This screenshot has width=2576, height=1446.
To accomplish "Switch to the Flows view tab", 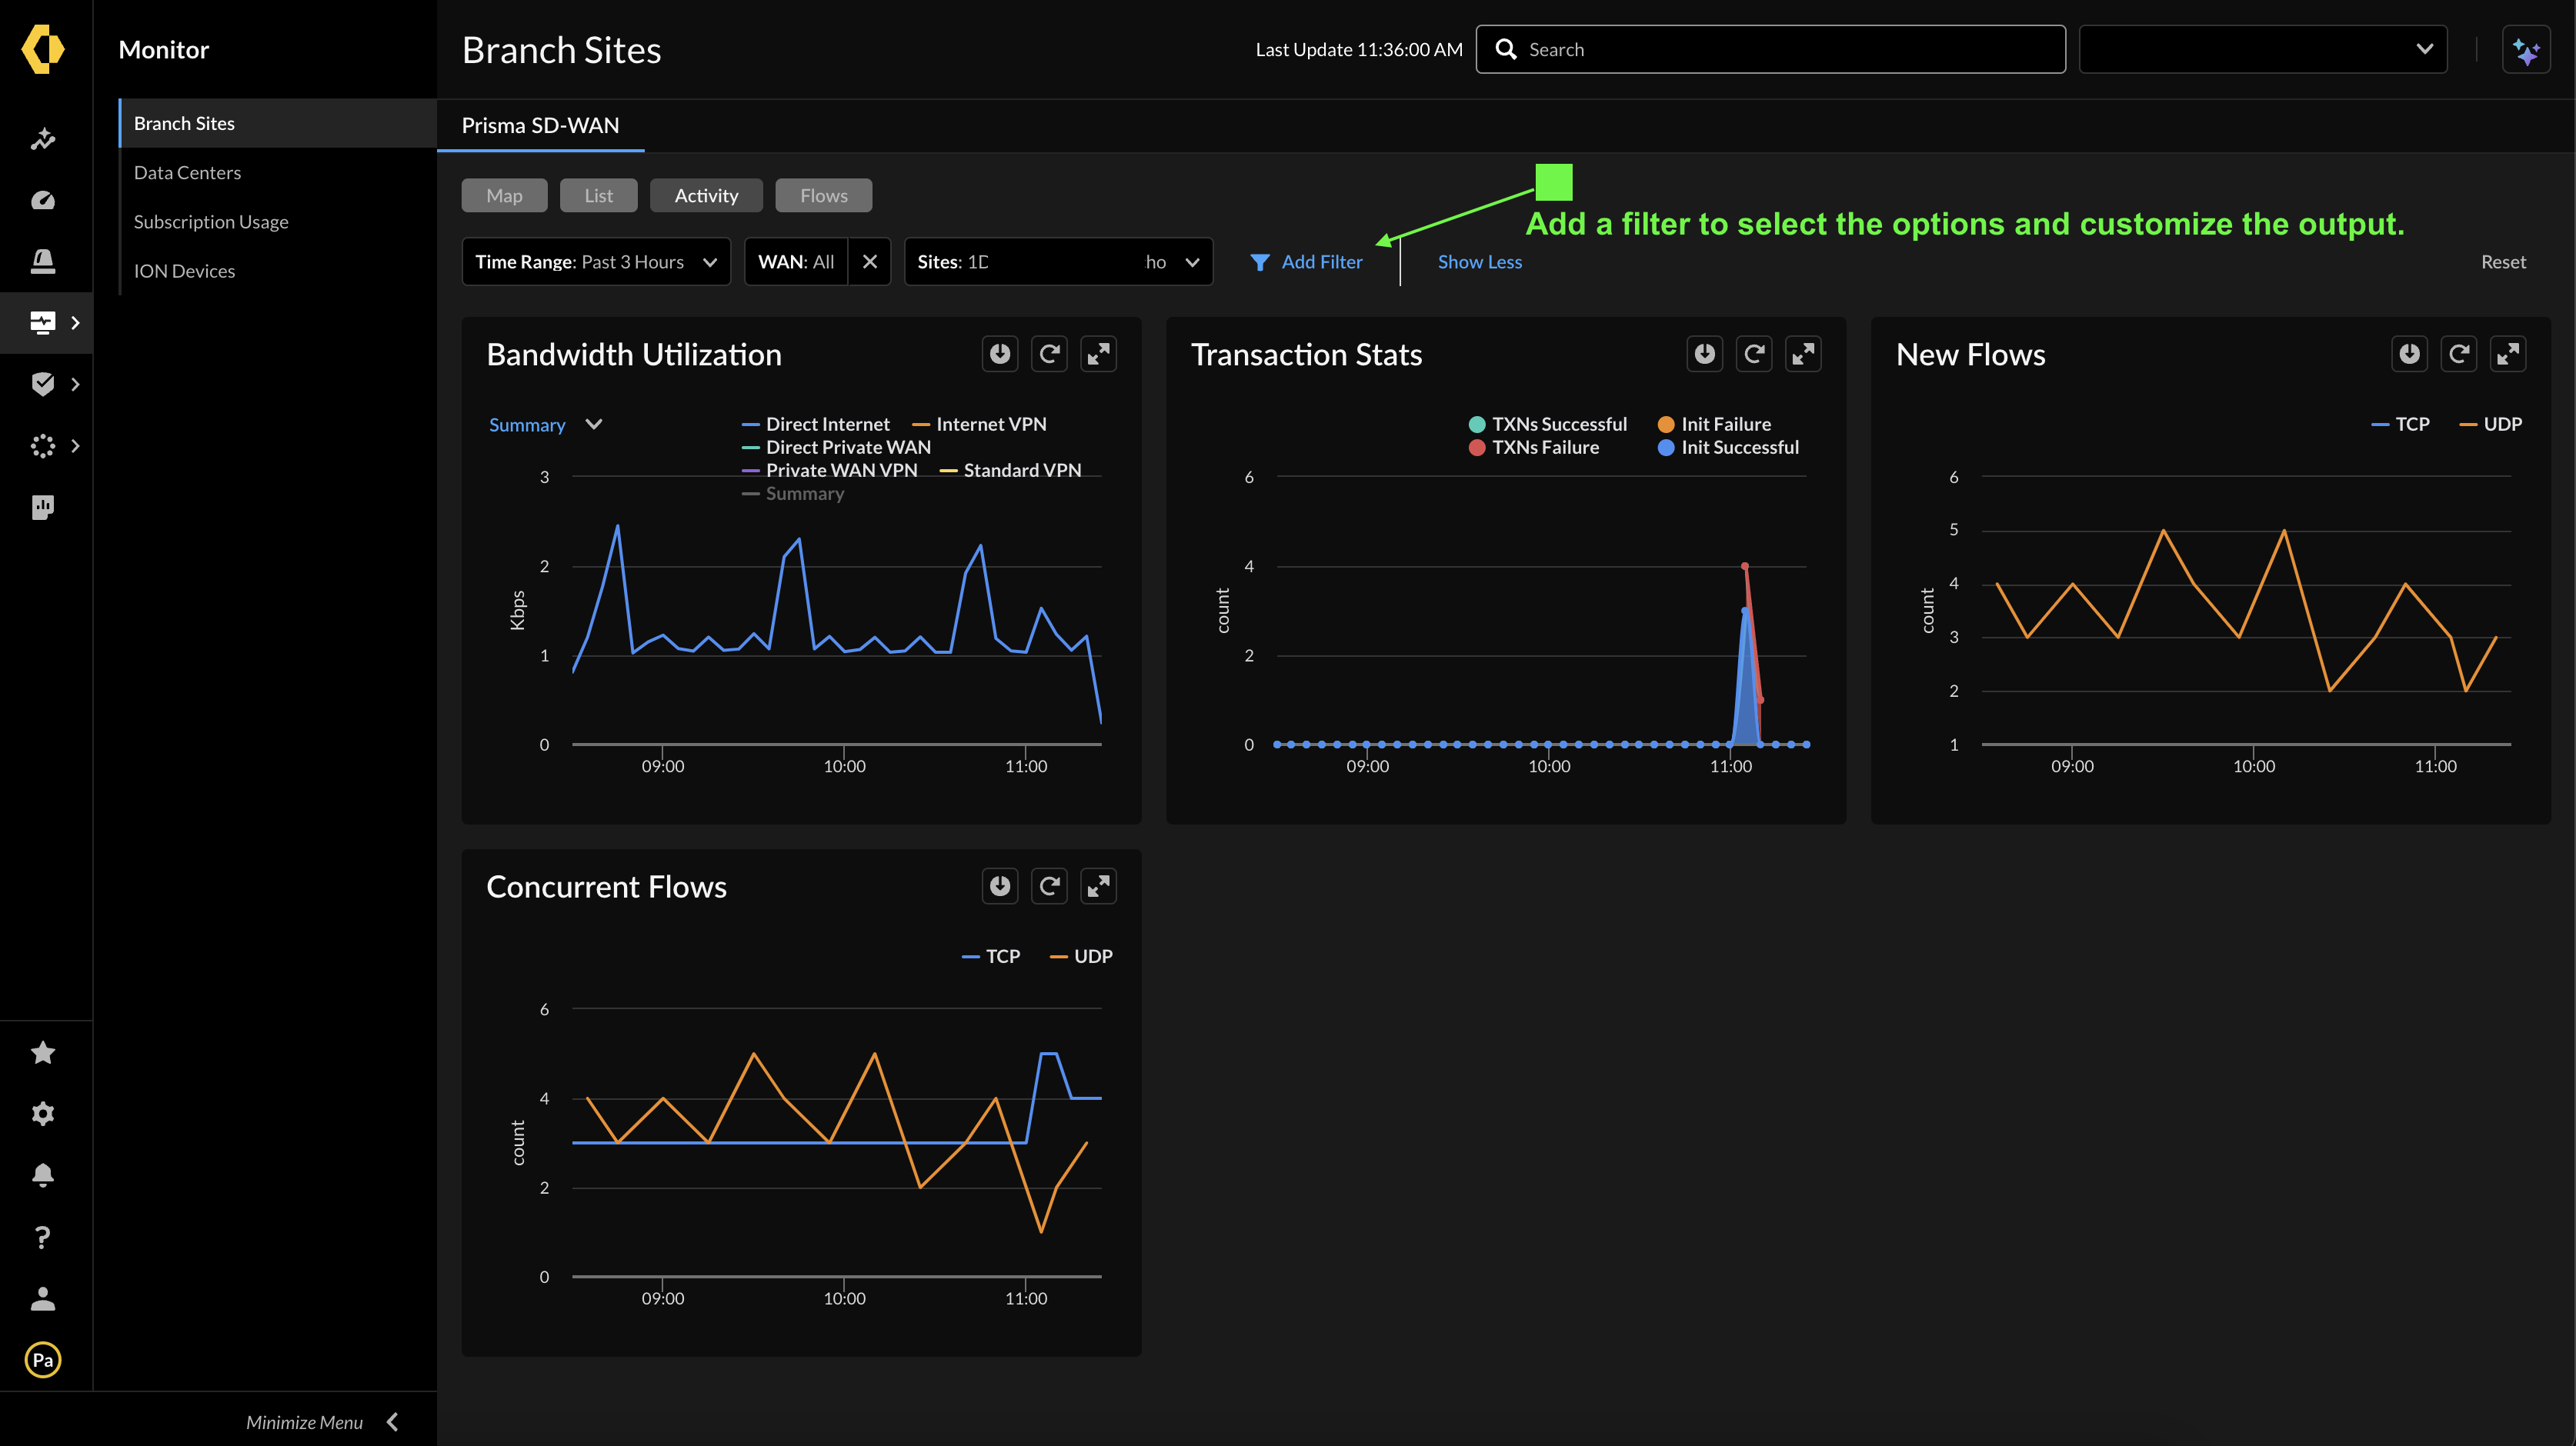I will pos(823,196).
